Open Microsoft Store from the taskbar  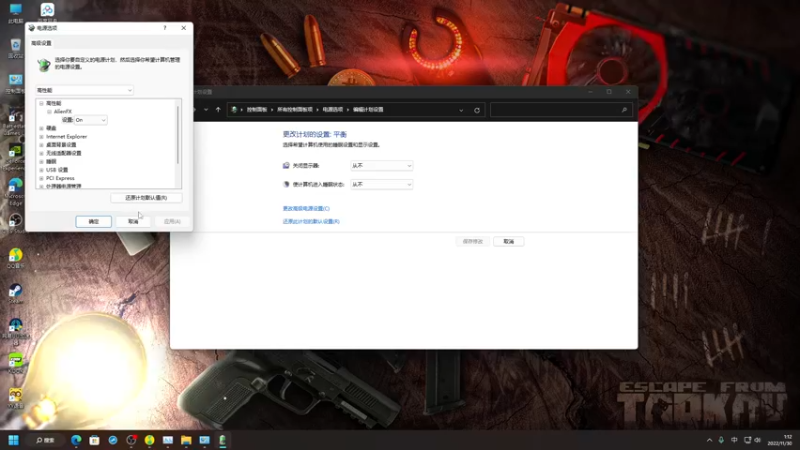(94, 440)
